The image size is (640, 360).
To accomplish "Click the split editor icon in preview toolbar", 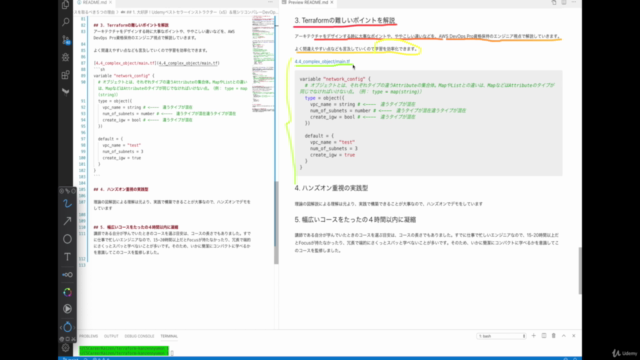I will [564, 2].
